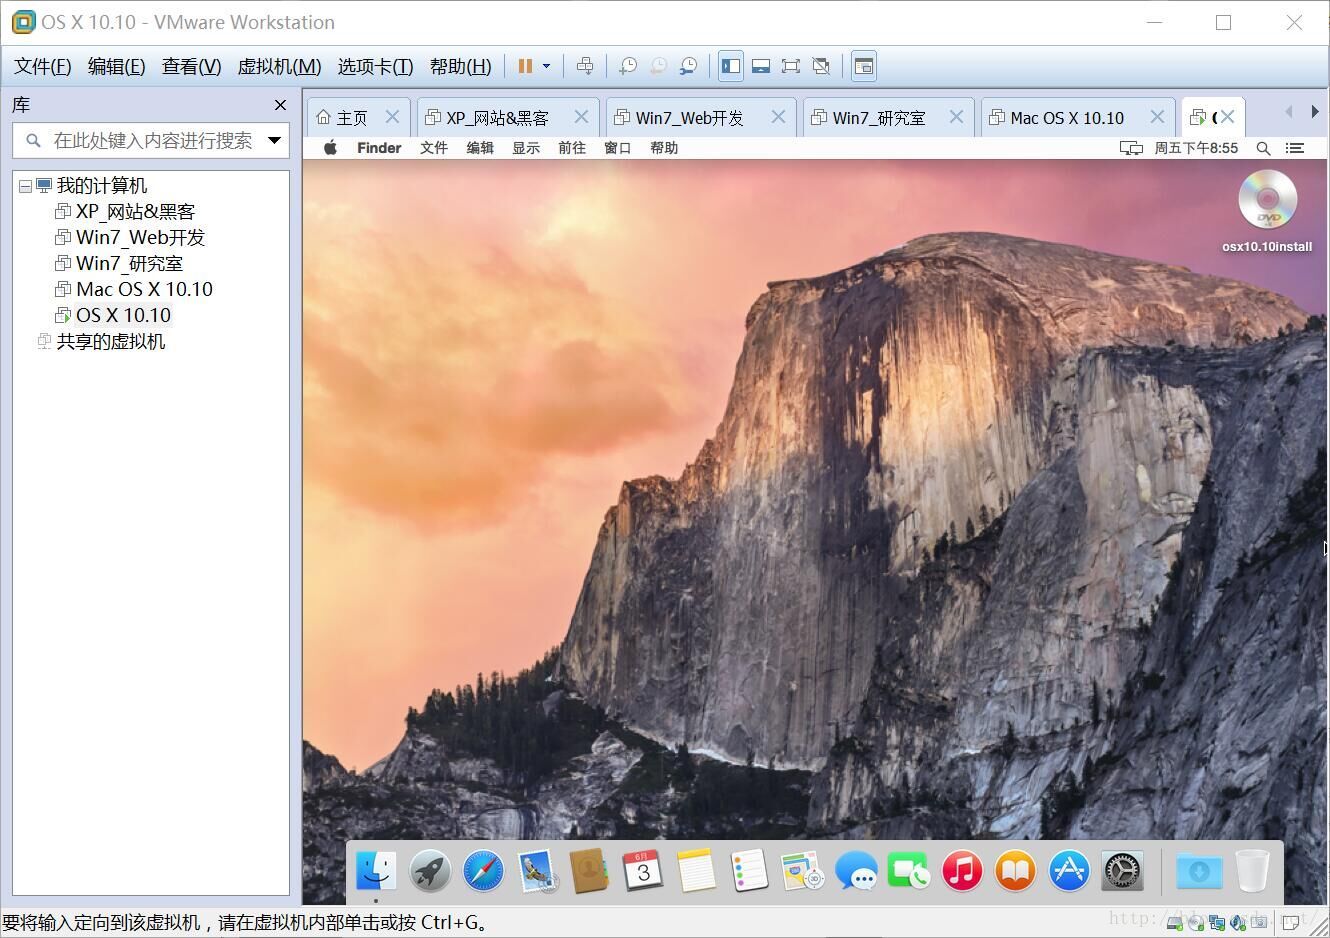Screen dimensions: 1330x938
Task: Toggle Unity mode from the toolbar
Action: click(821, 66)
